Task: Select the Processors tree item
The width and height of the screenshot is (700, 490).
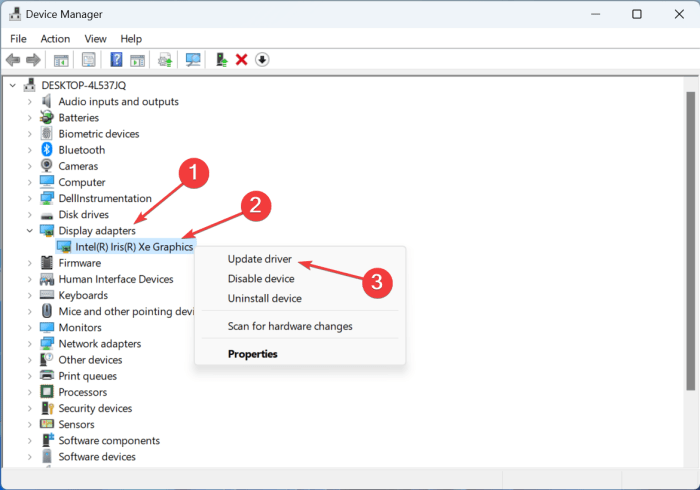Action: click(82, 392)
